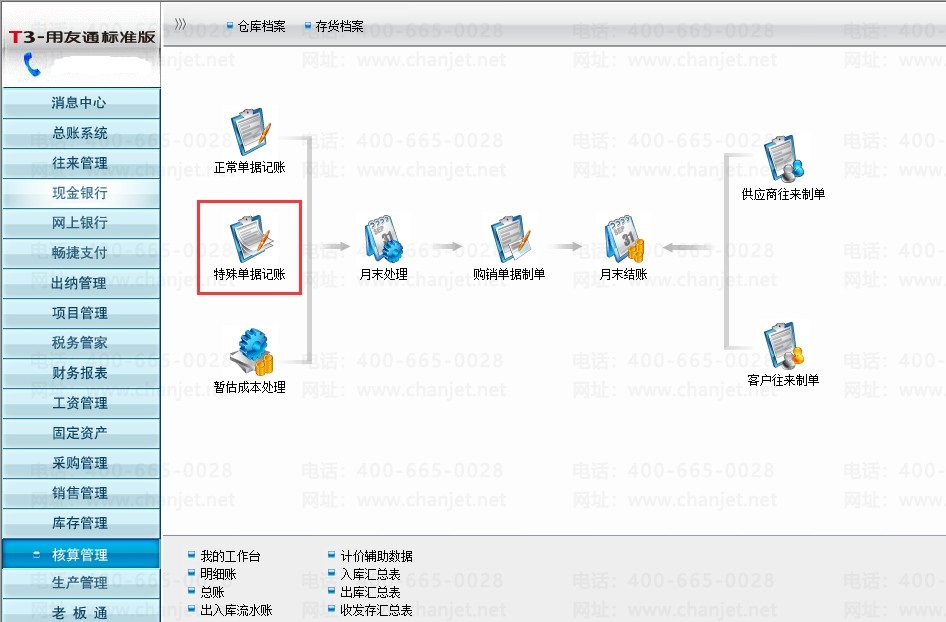Viewport: 946px width, 622px height.
Task: Open 税务管家 module
Action: coord(81,343)
